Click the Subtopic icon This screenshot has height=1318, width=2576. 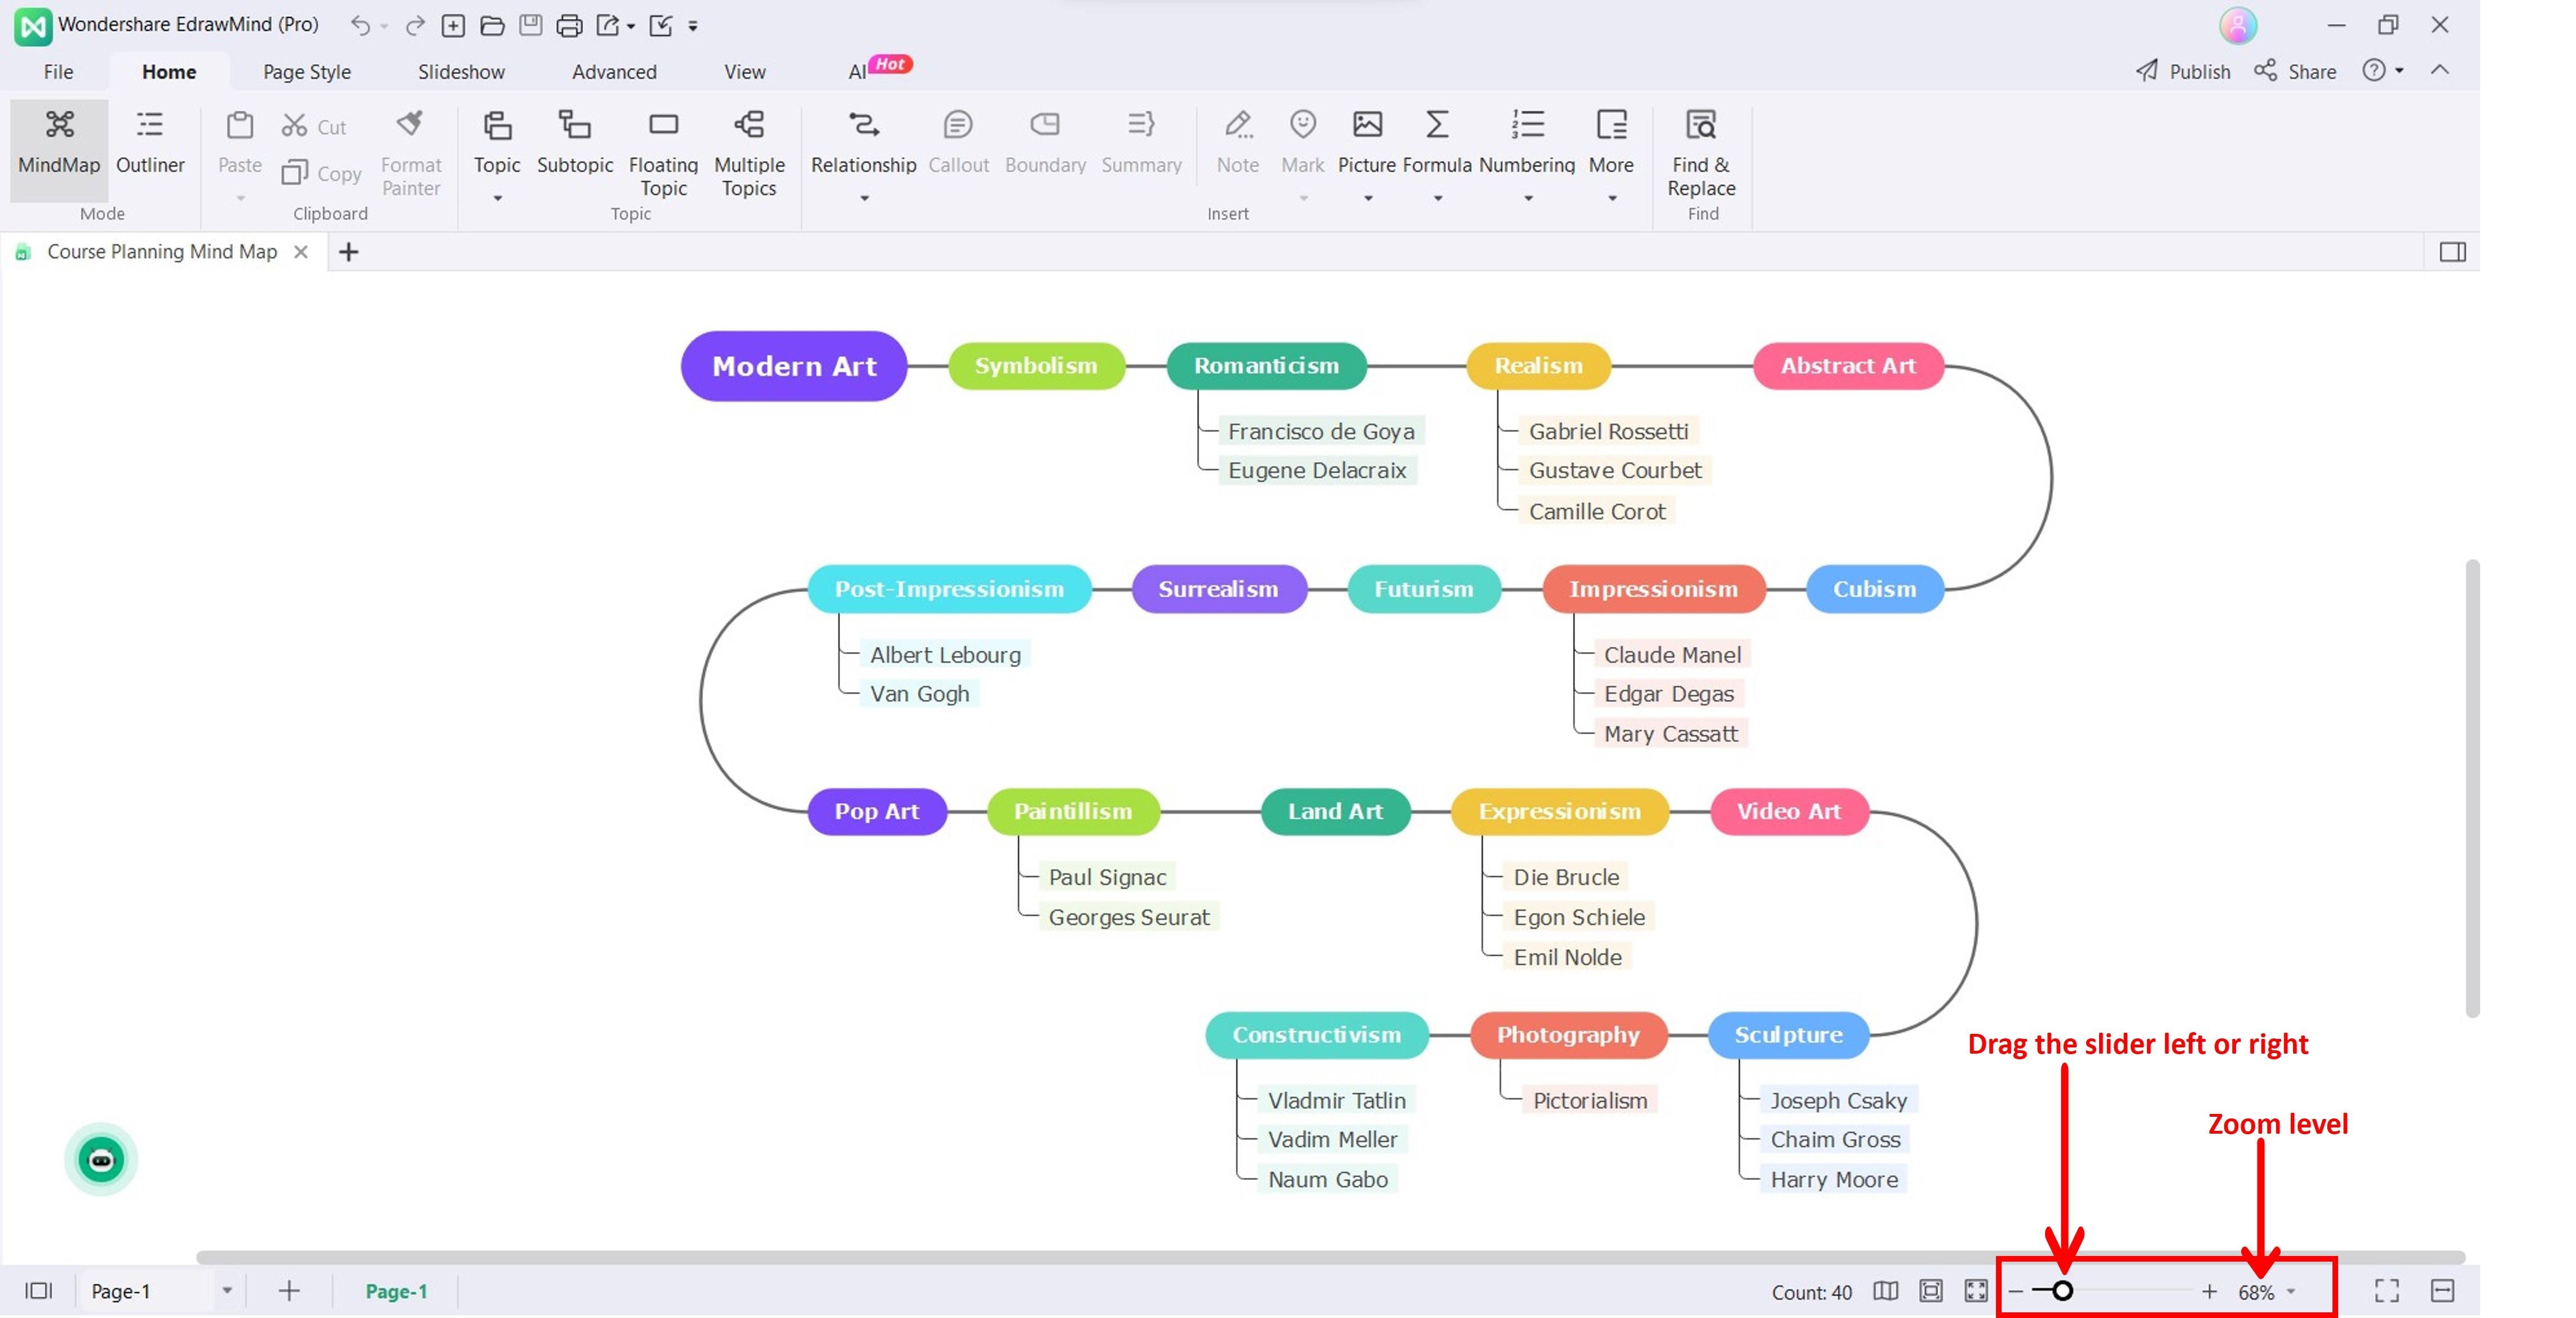point(574,125)
